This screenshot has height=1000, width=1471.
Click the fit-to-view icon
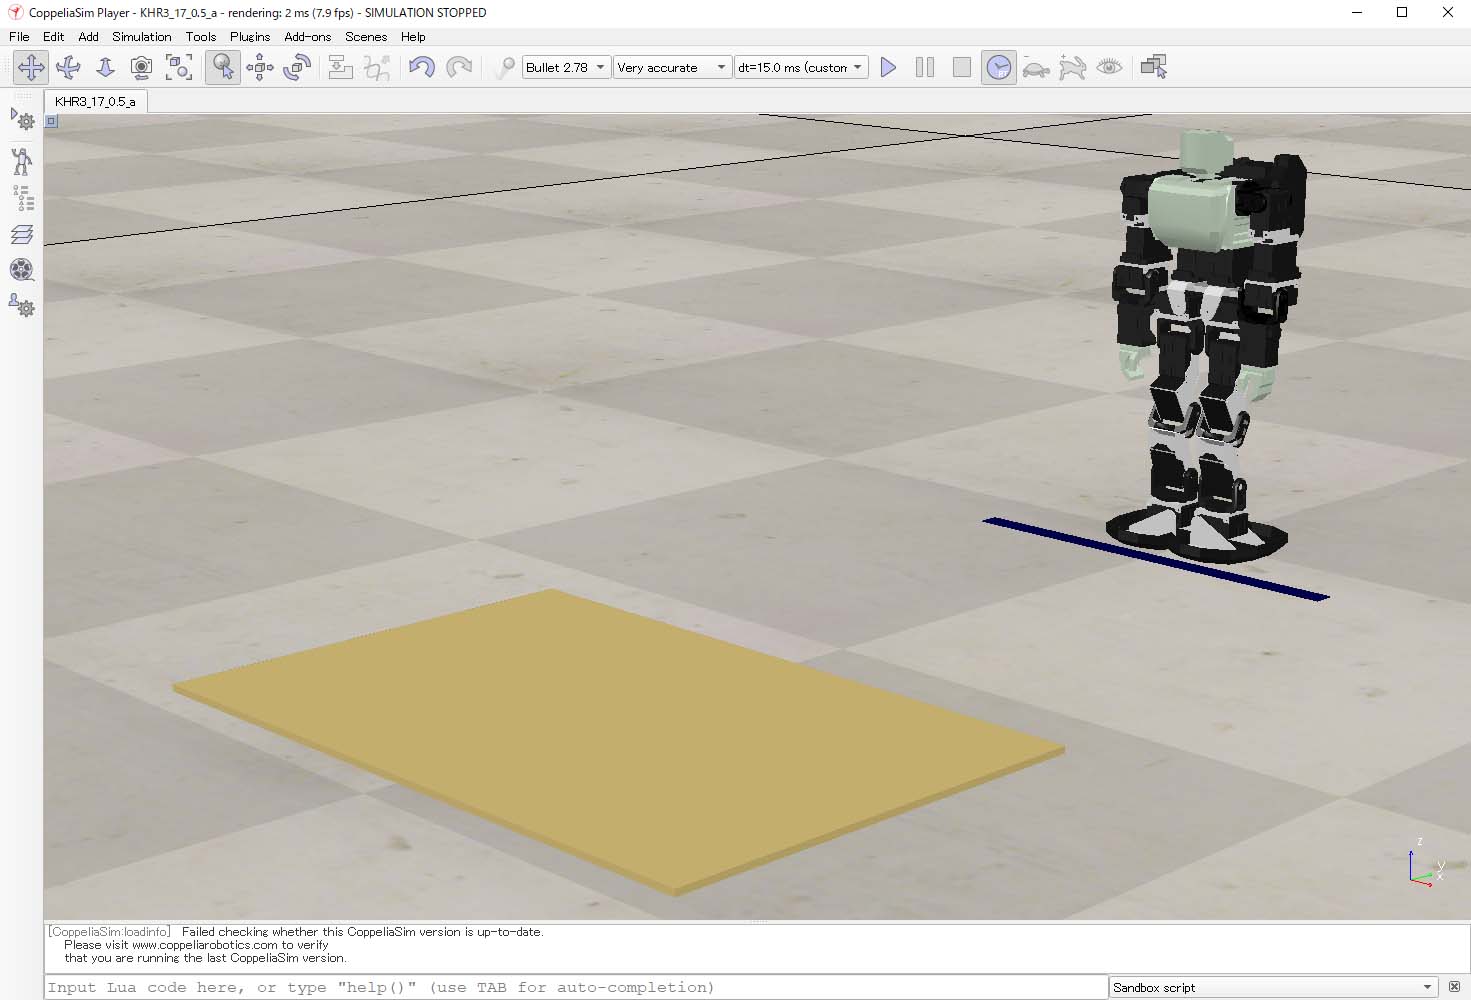point(179,67)
